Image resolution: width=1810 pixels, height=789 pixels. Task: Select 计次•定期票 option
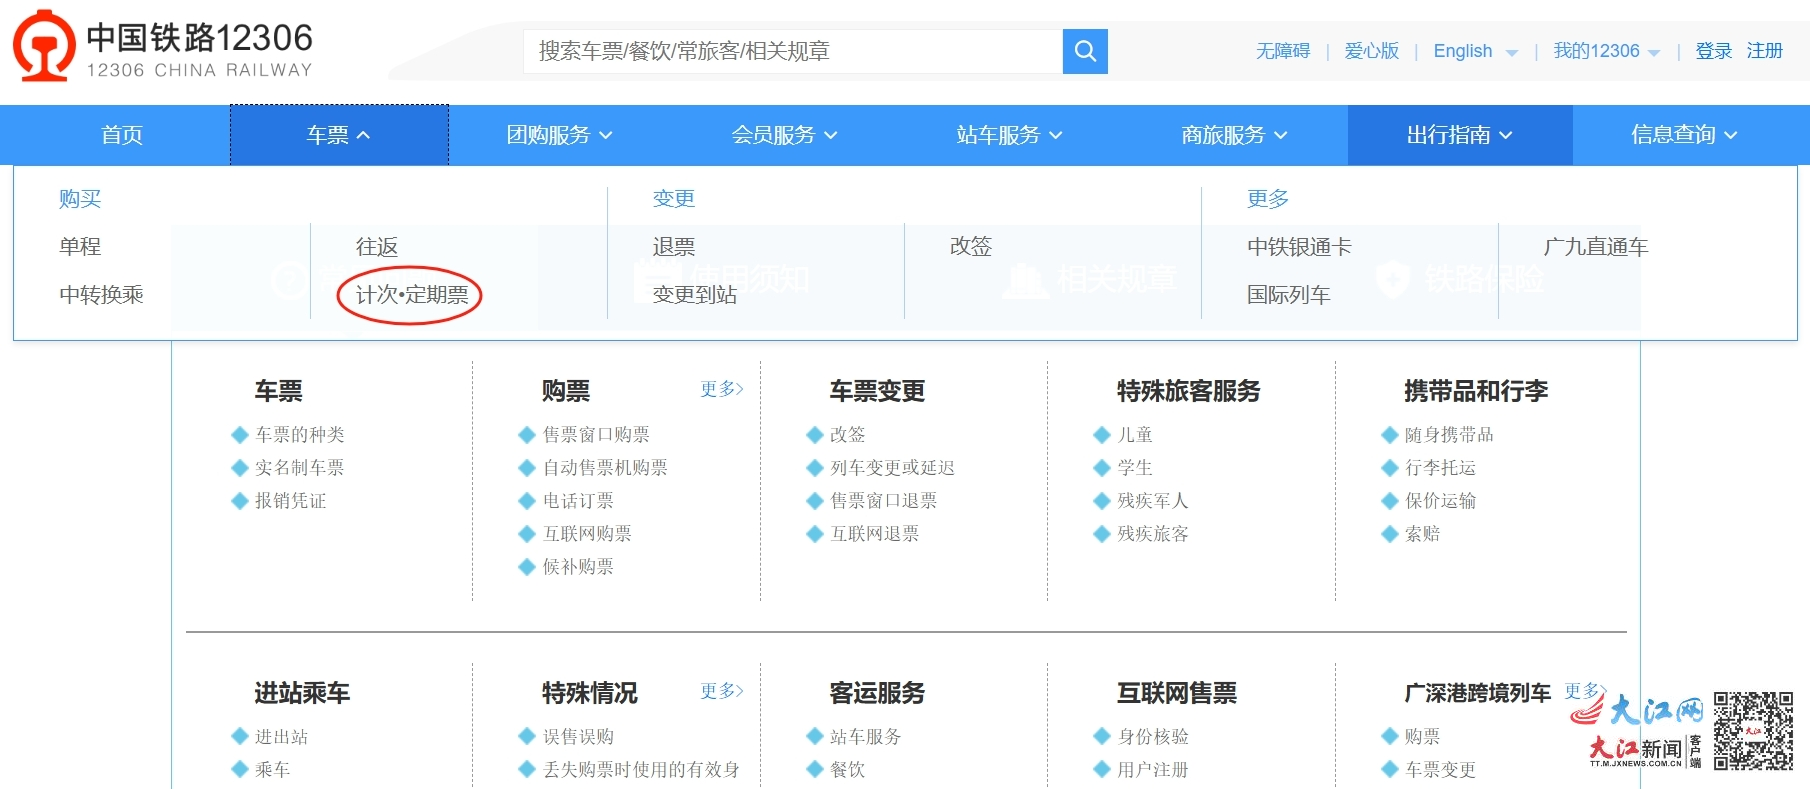coord(412,294)
